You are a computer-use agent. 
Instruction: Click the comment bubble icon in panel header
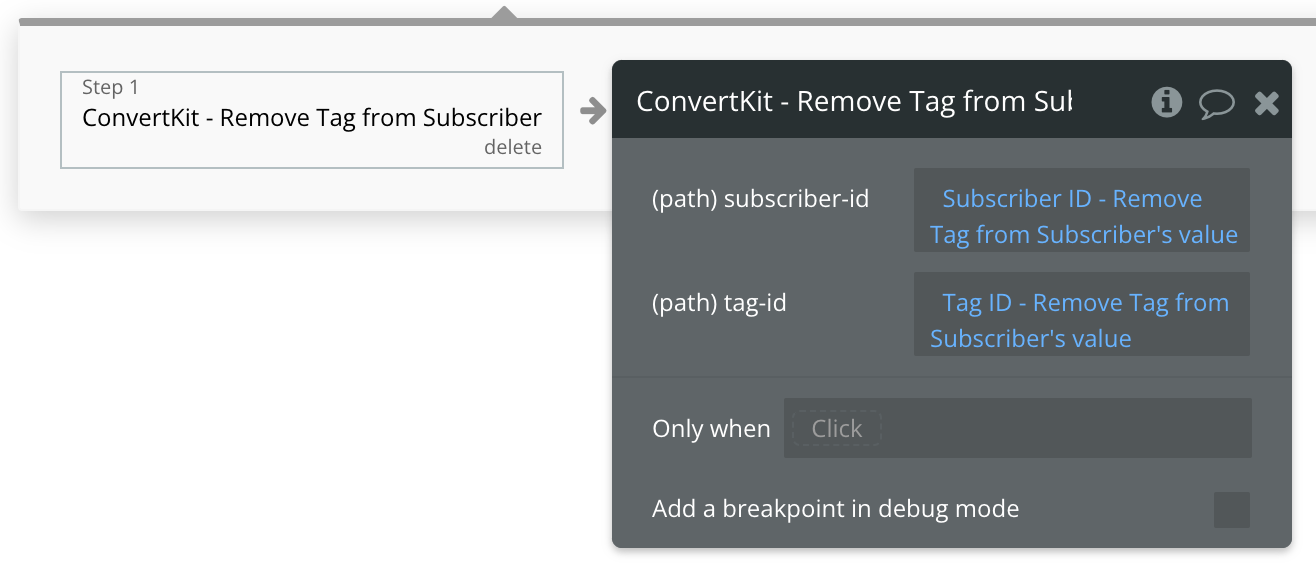(1217, 102)
